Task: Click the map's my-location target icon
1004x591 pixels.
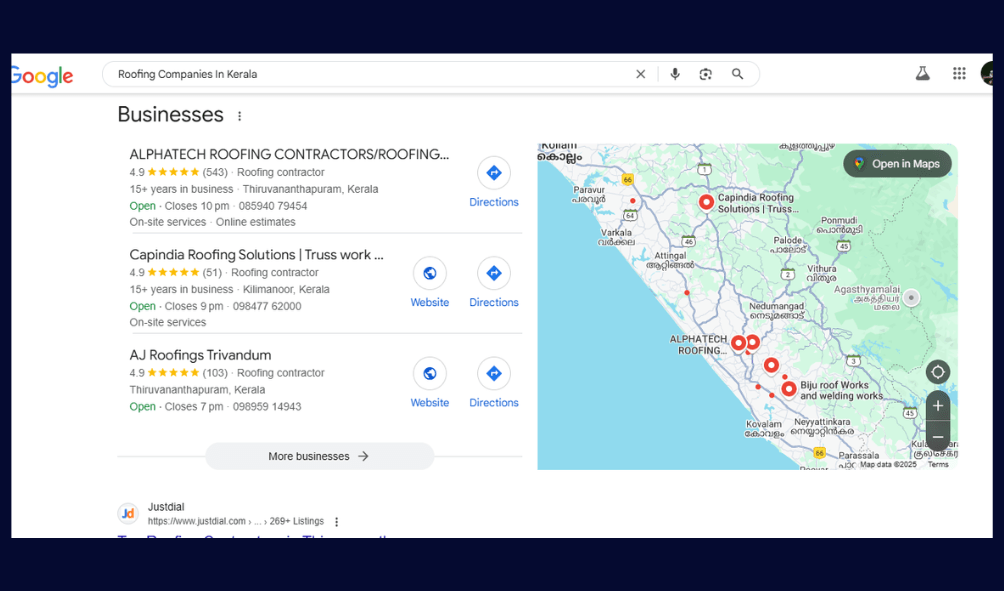Action: coord(938,372)
